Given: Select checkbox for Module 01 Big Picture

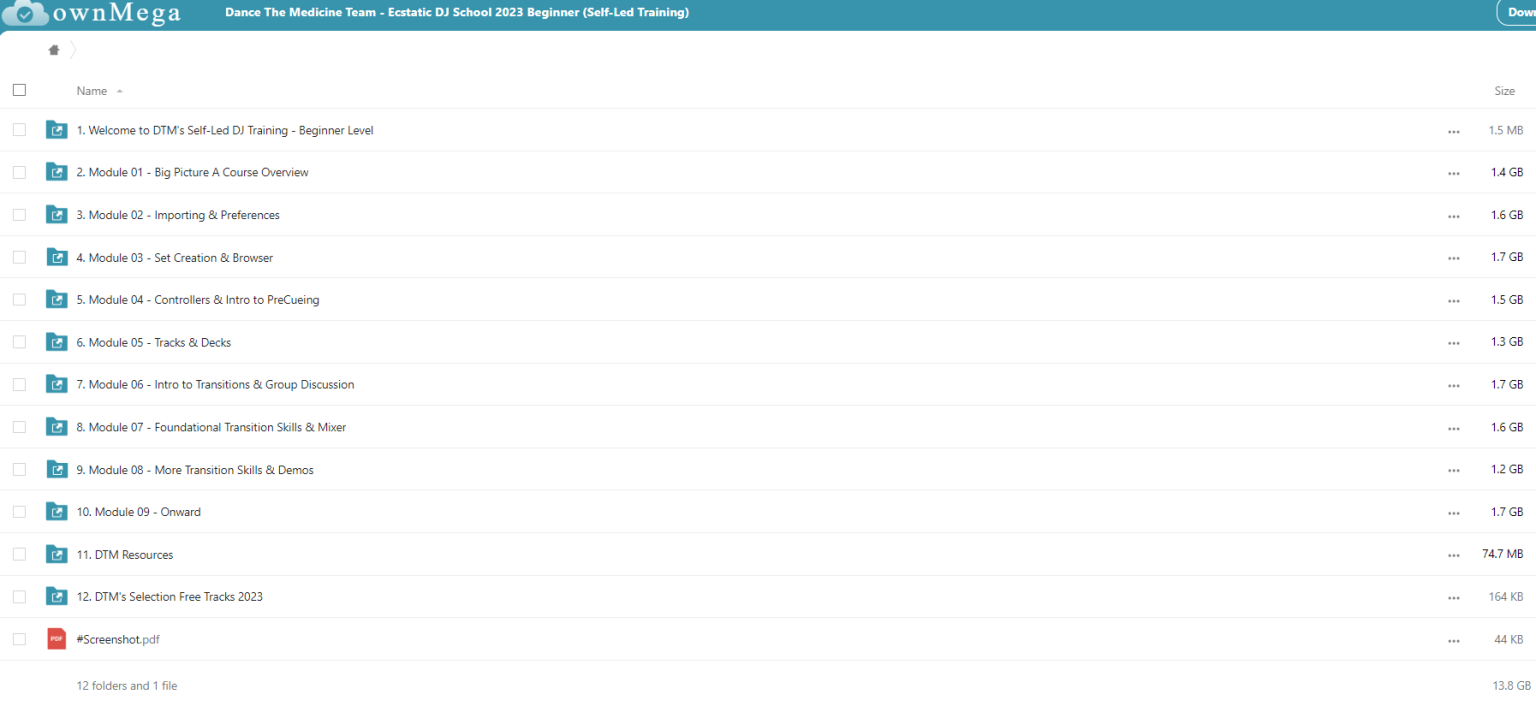Looking at the screenshot, I should pyautogui.click(x=19, y=172).
